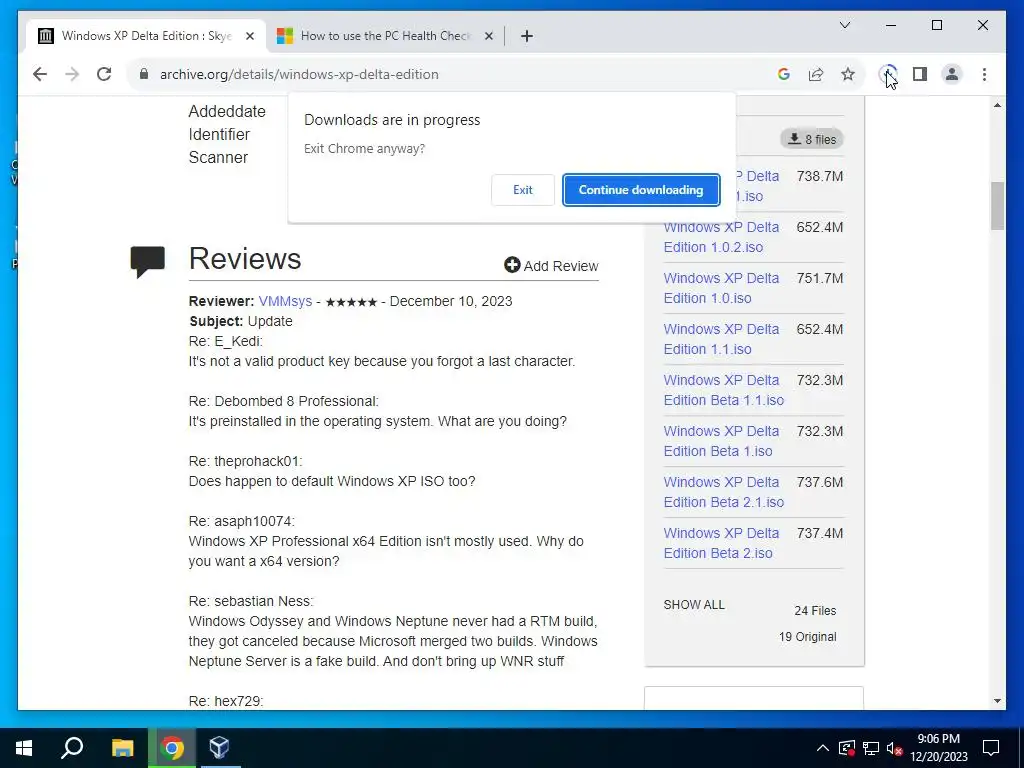Click SHOW ALL files link
Image resolution: width=1024 pixels, height=768 pixels.
tap(694, 605)
